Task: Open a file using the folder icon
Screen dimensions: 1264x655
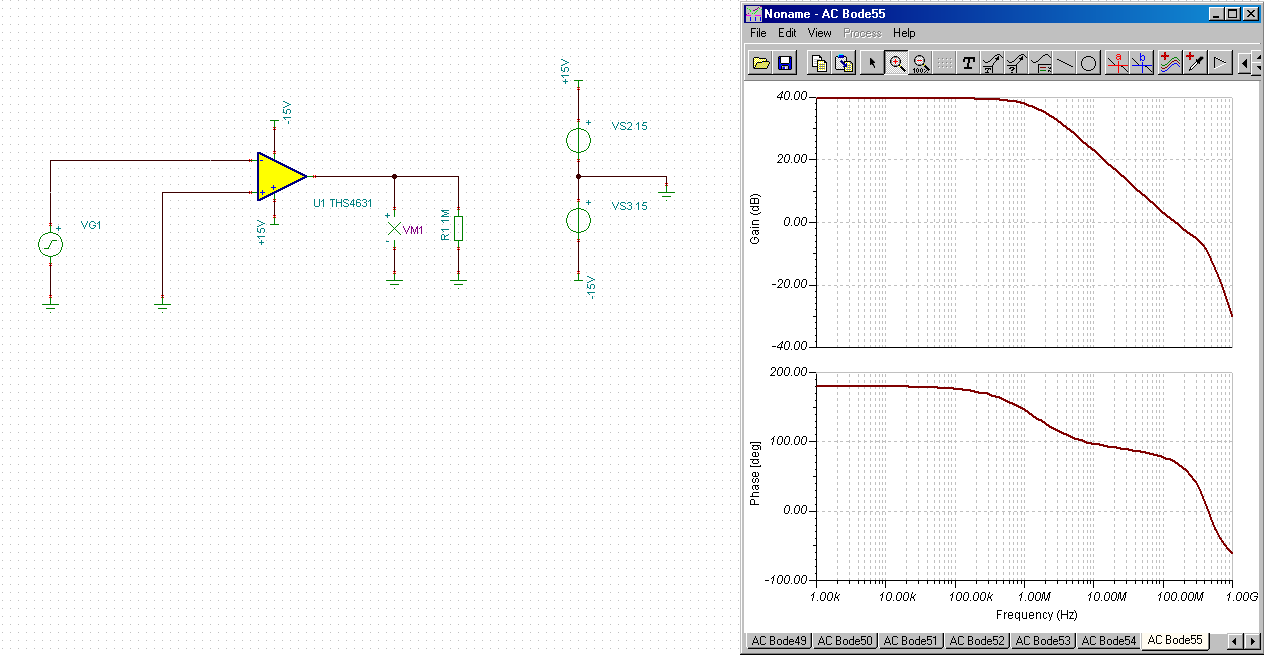Action: click(761, 63)
